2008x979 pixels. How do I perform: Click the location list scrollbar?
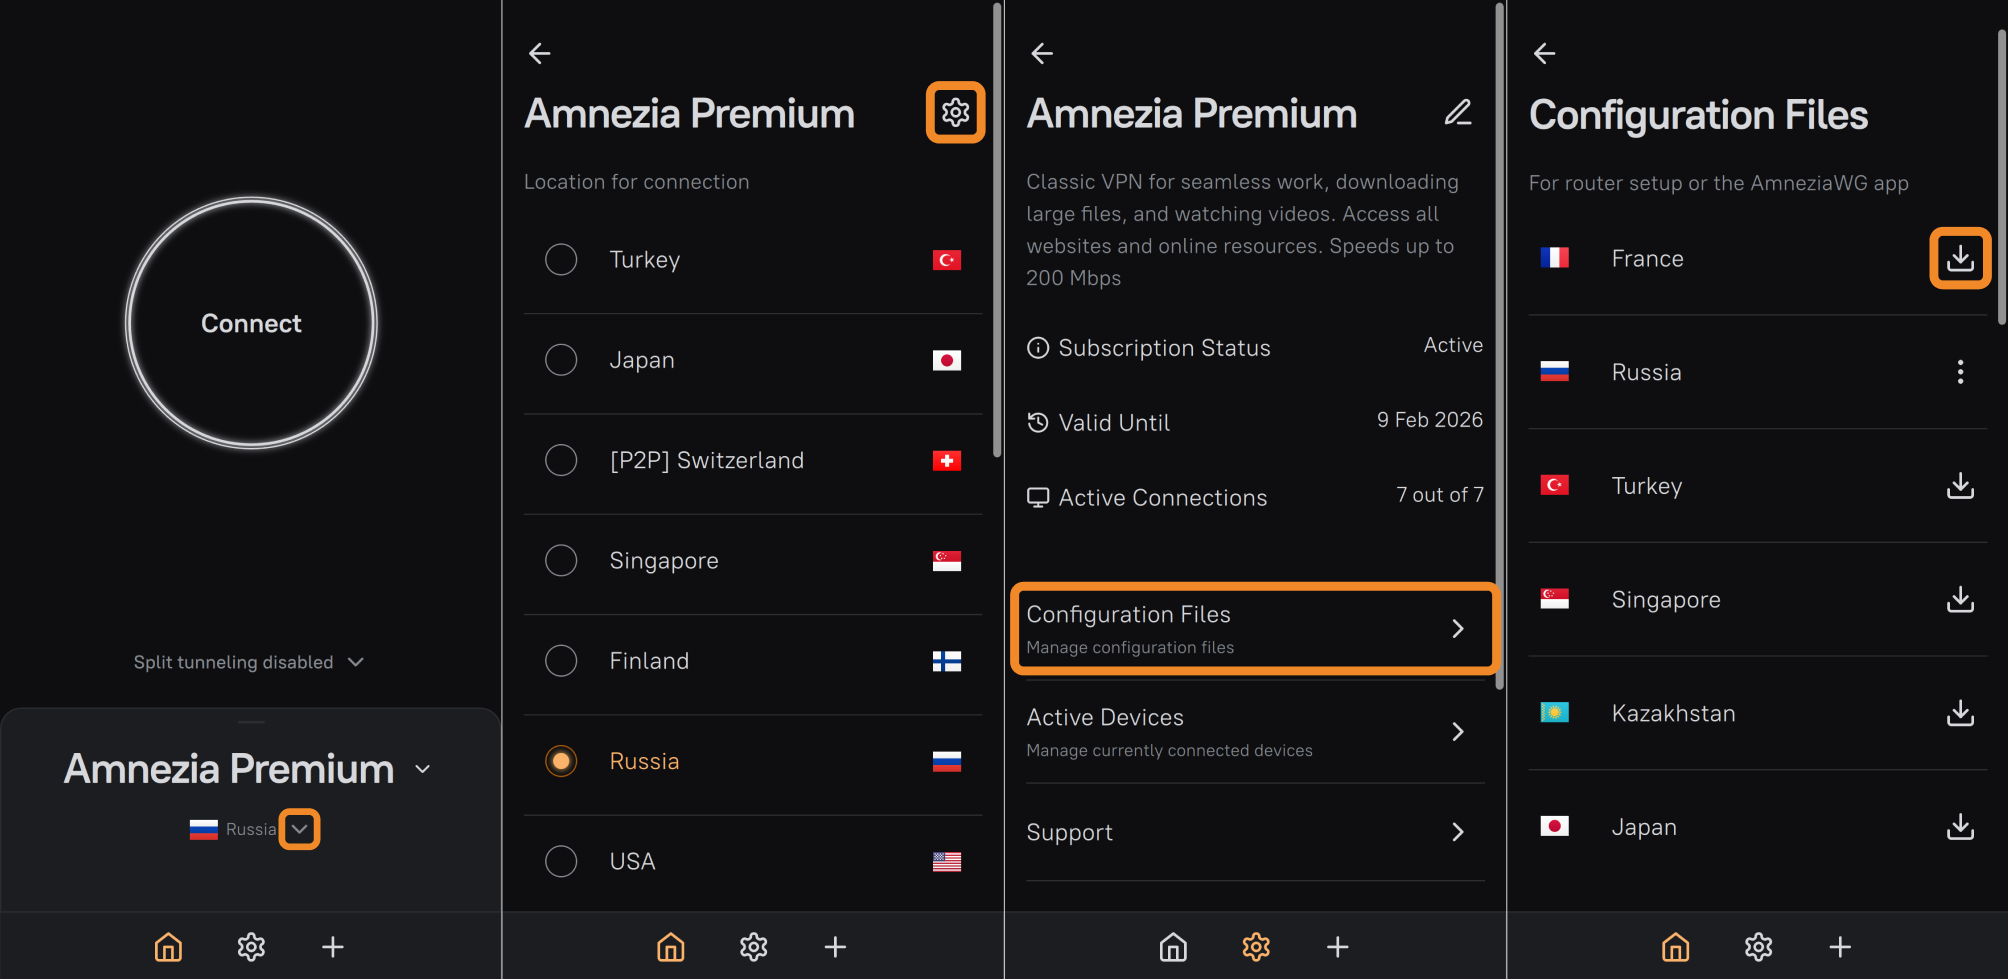click(996, 230)
